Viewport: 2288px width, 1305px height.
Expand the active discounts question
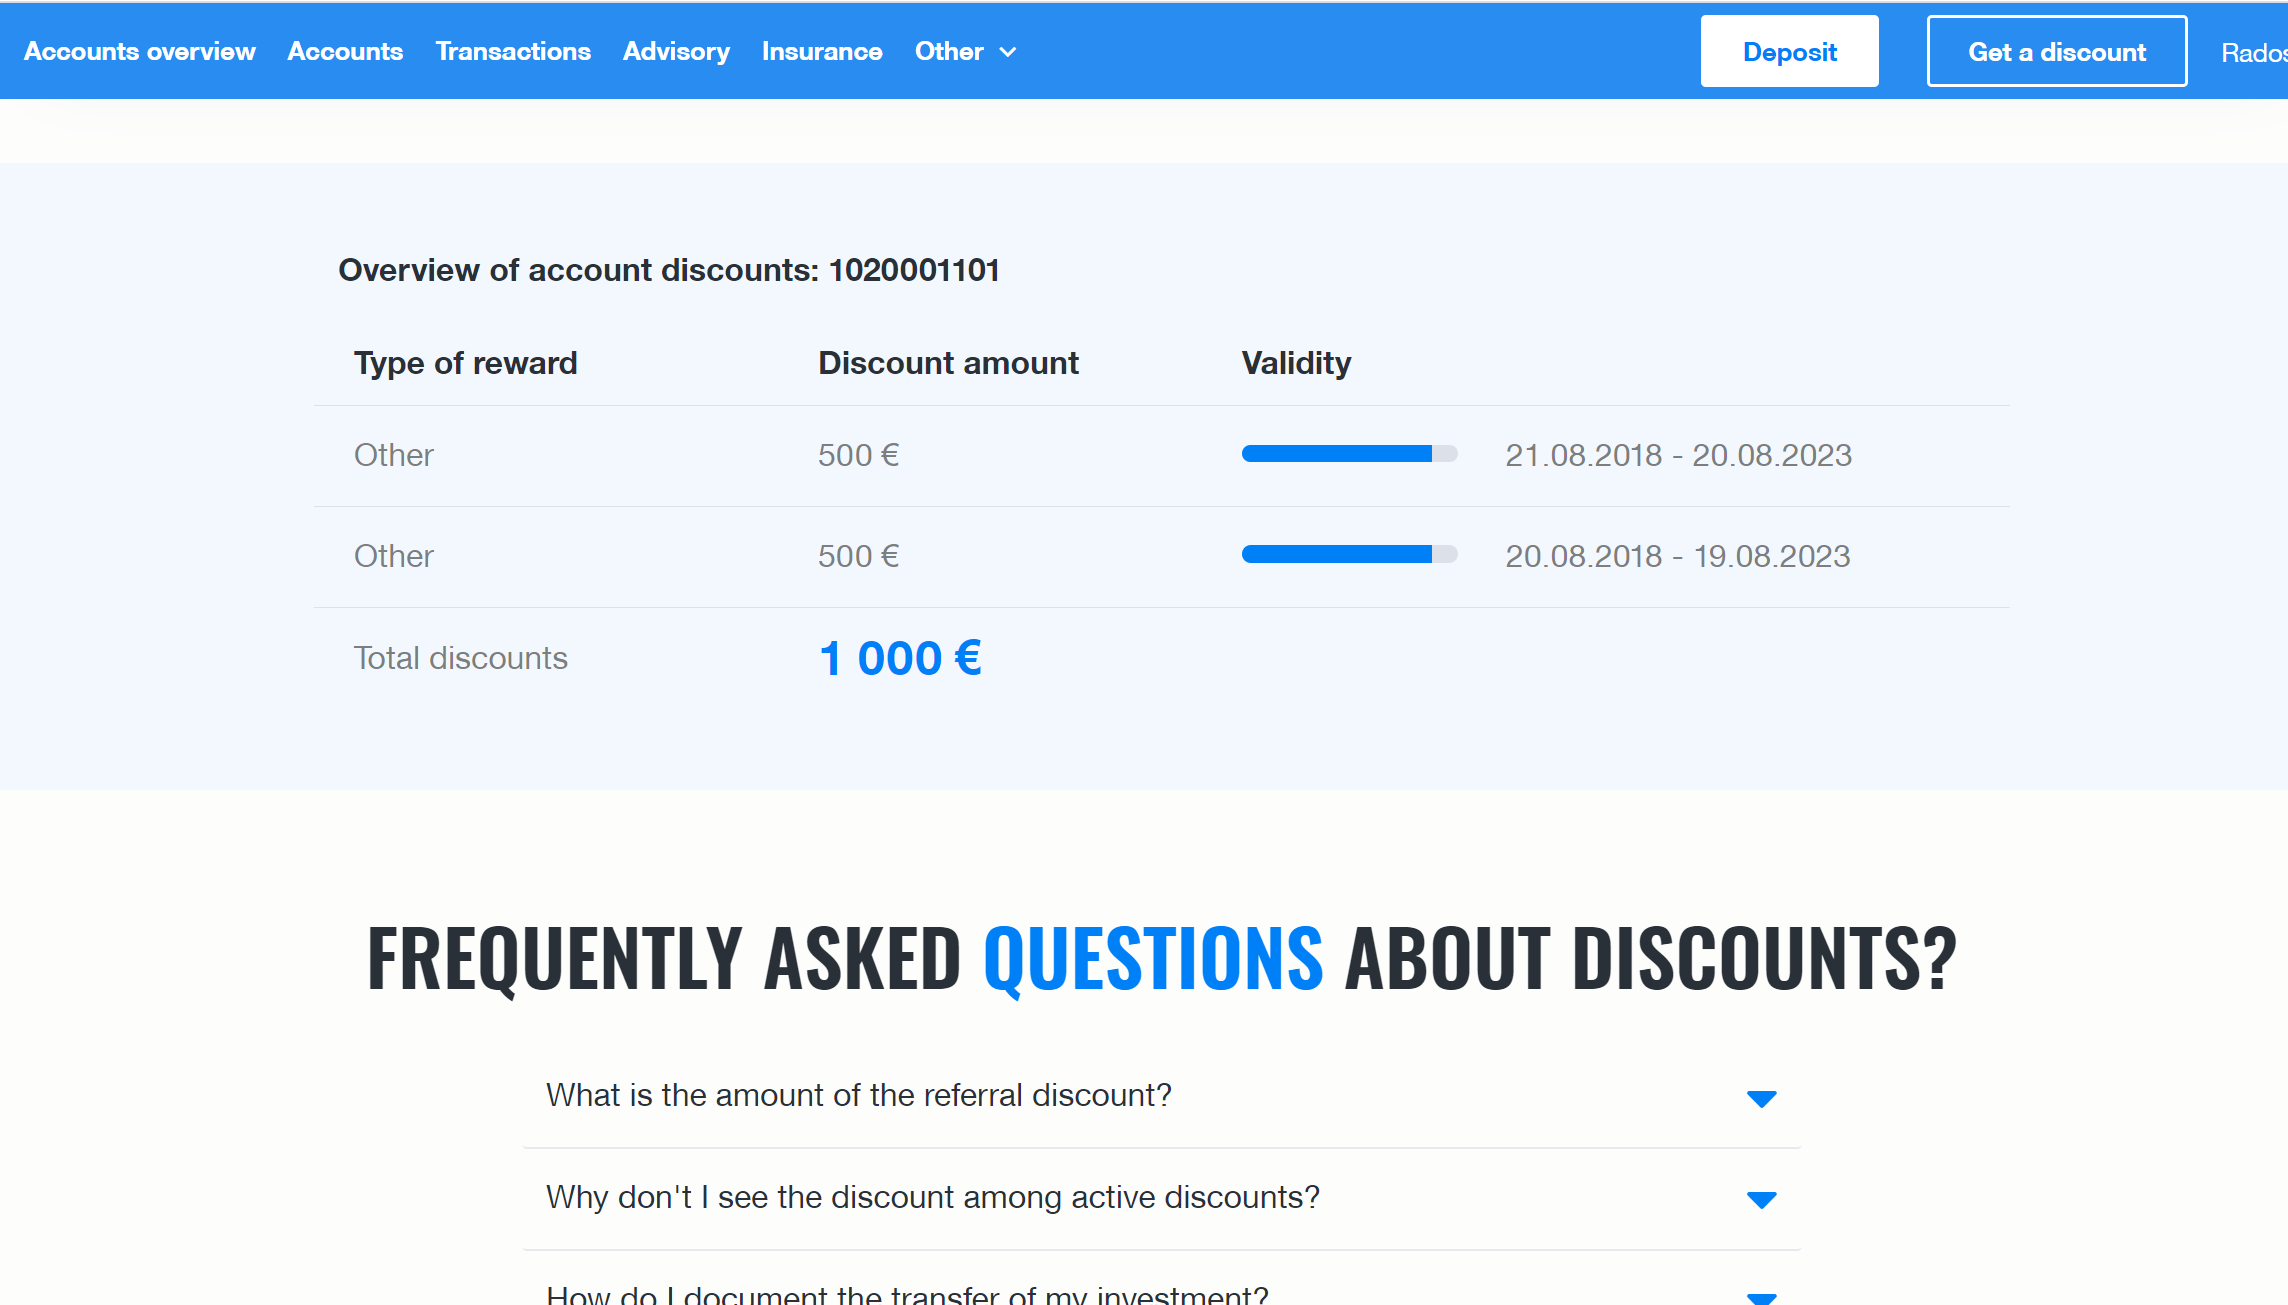(x=932, y=1197)
